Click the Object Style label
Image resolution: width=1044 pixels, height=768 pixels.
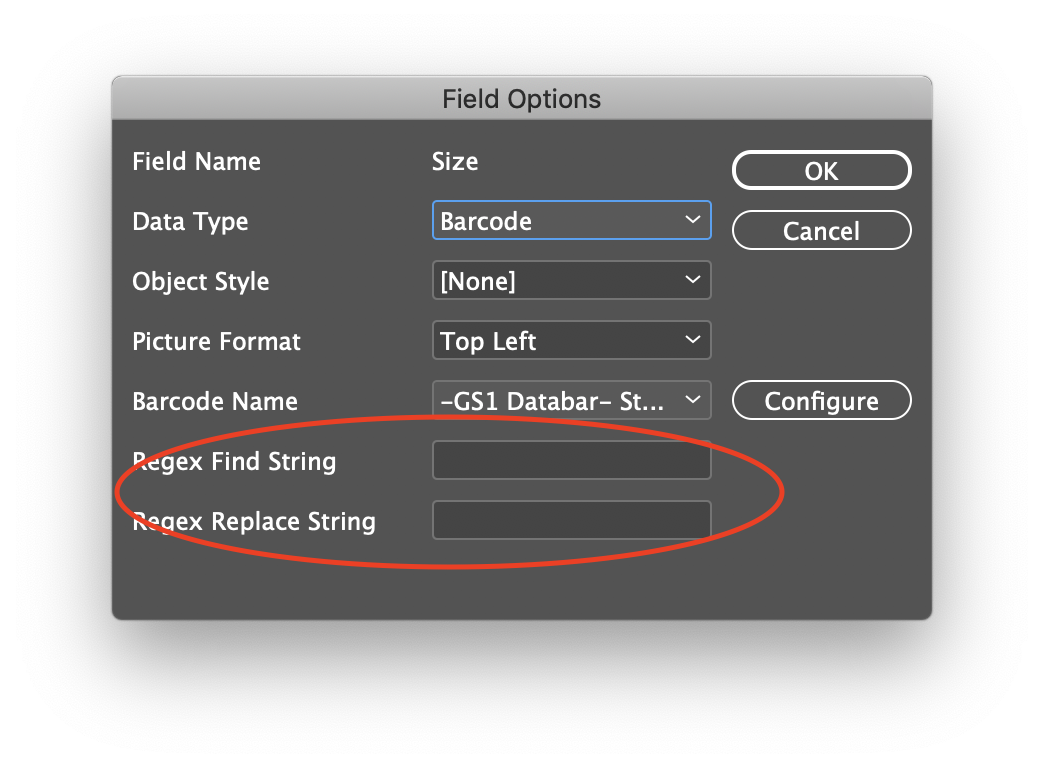pos(201,281)
